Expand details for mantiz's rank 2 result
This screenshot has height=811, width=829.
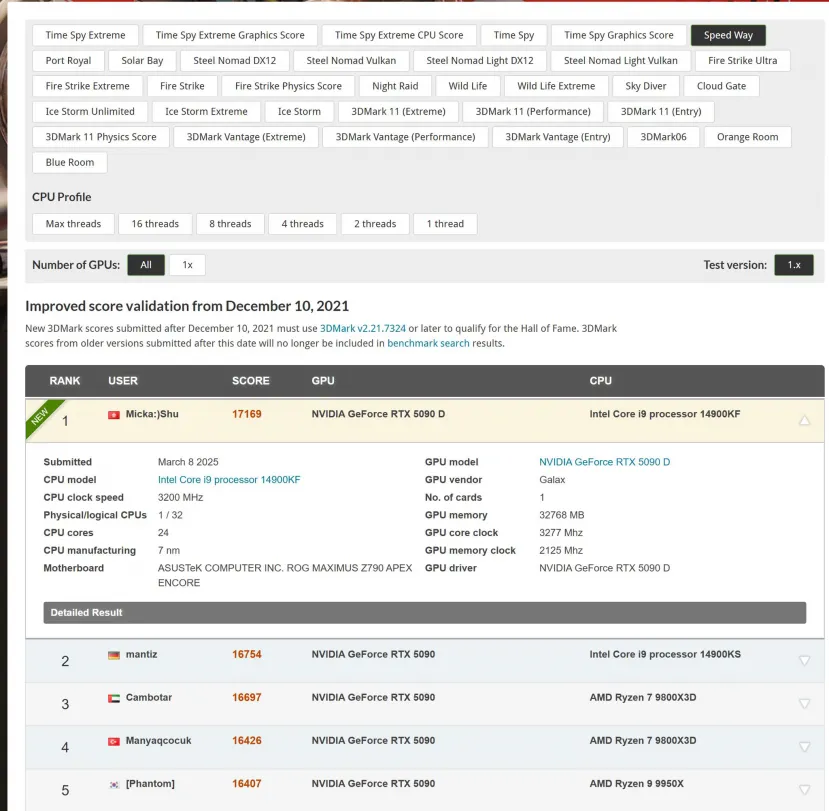804,661
